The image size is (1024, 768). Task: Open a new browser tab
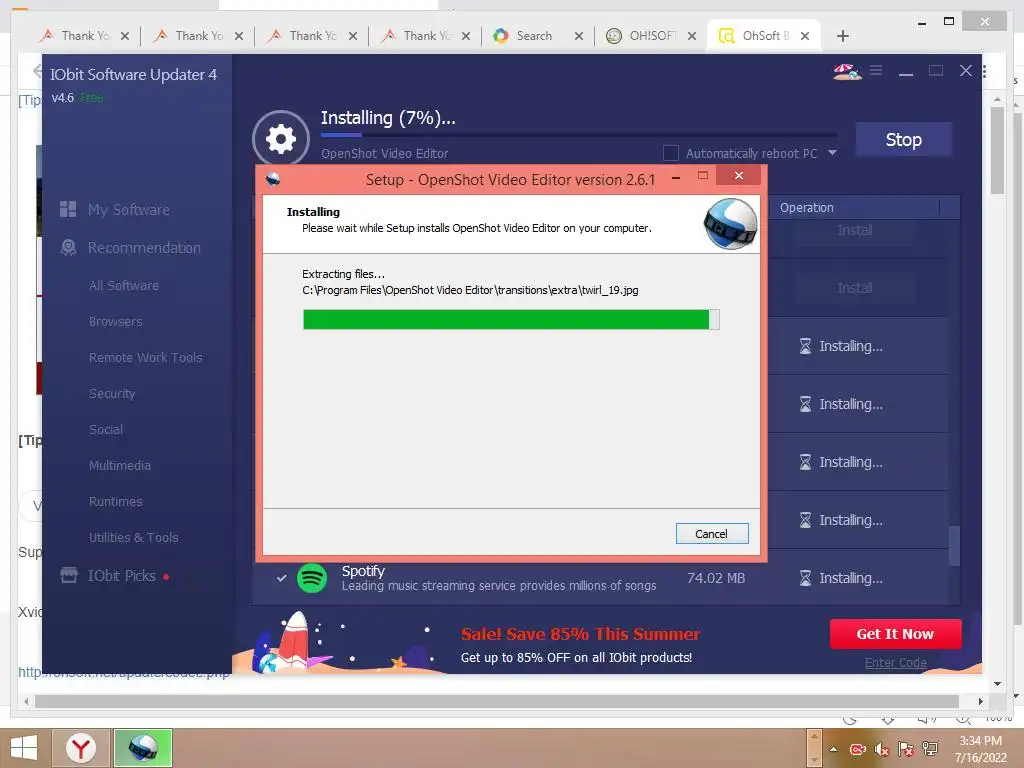click(x=842, y=36)
